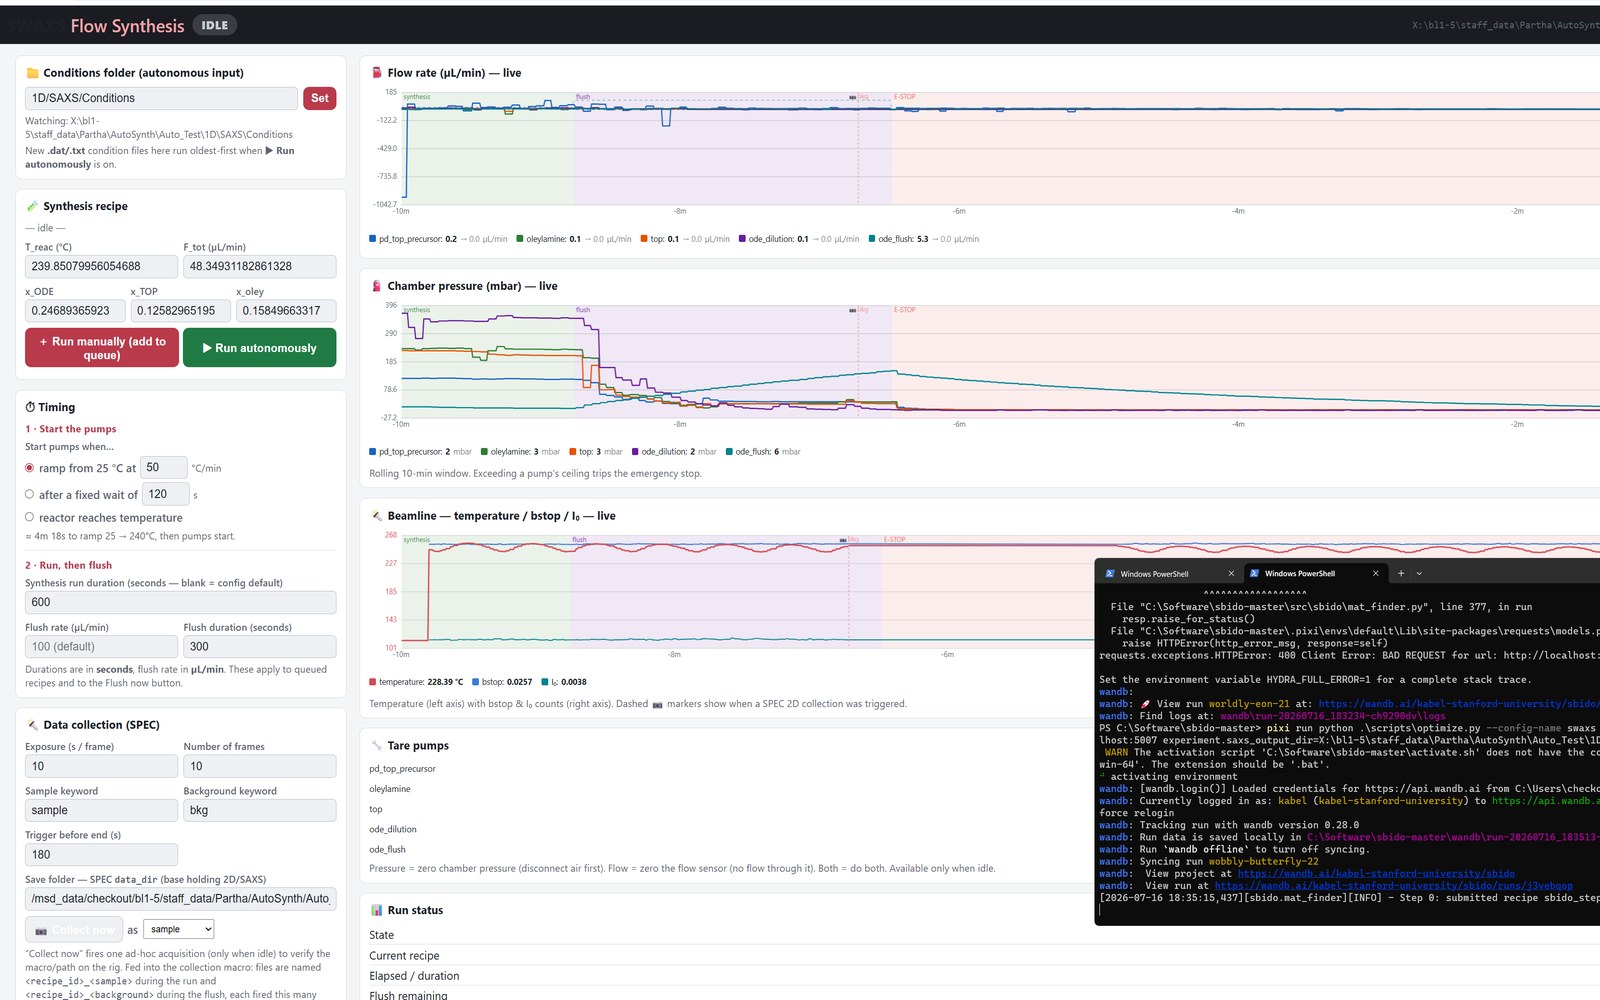The height and width of the screenshot is (1000, 1600).
Task: Click the pencil icon next to Synthesis recipe
Action: (32, 206)
